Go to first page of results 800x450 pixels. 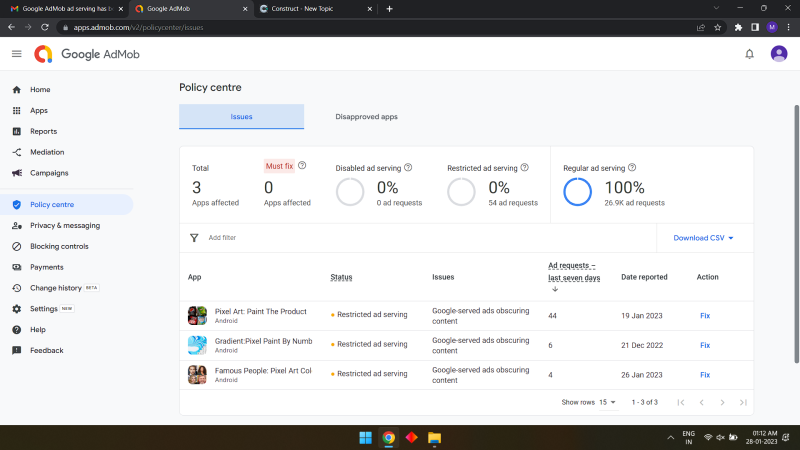tap(681, 402)
